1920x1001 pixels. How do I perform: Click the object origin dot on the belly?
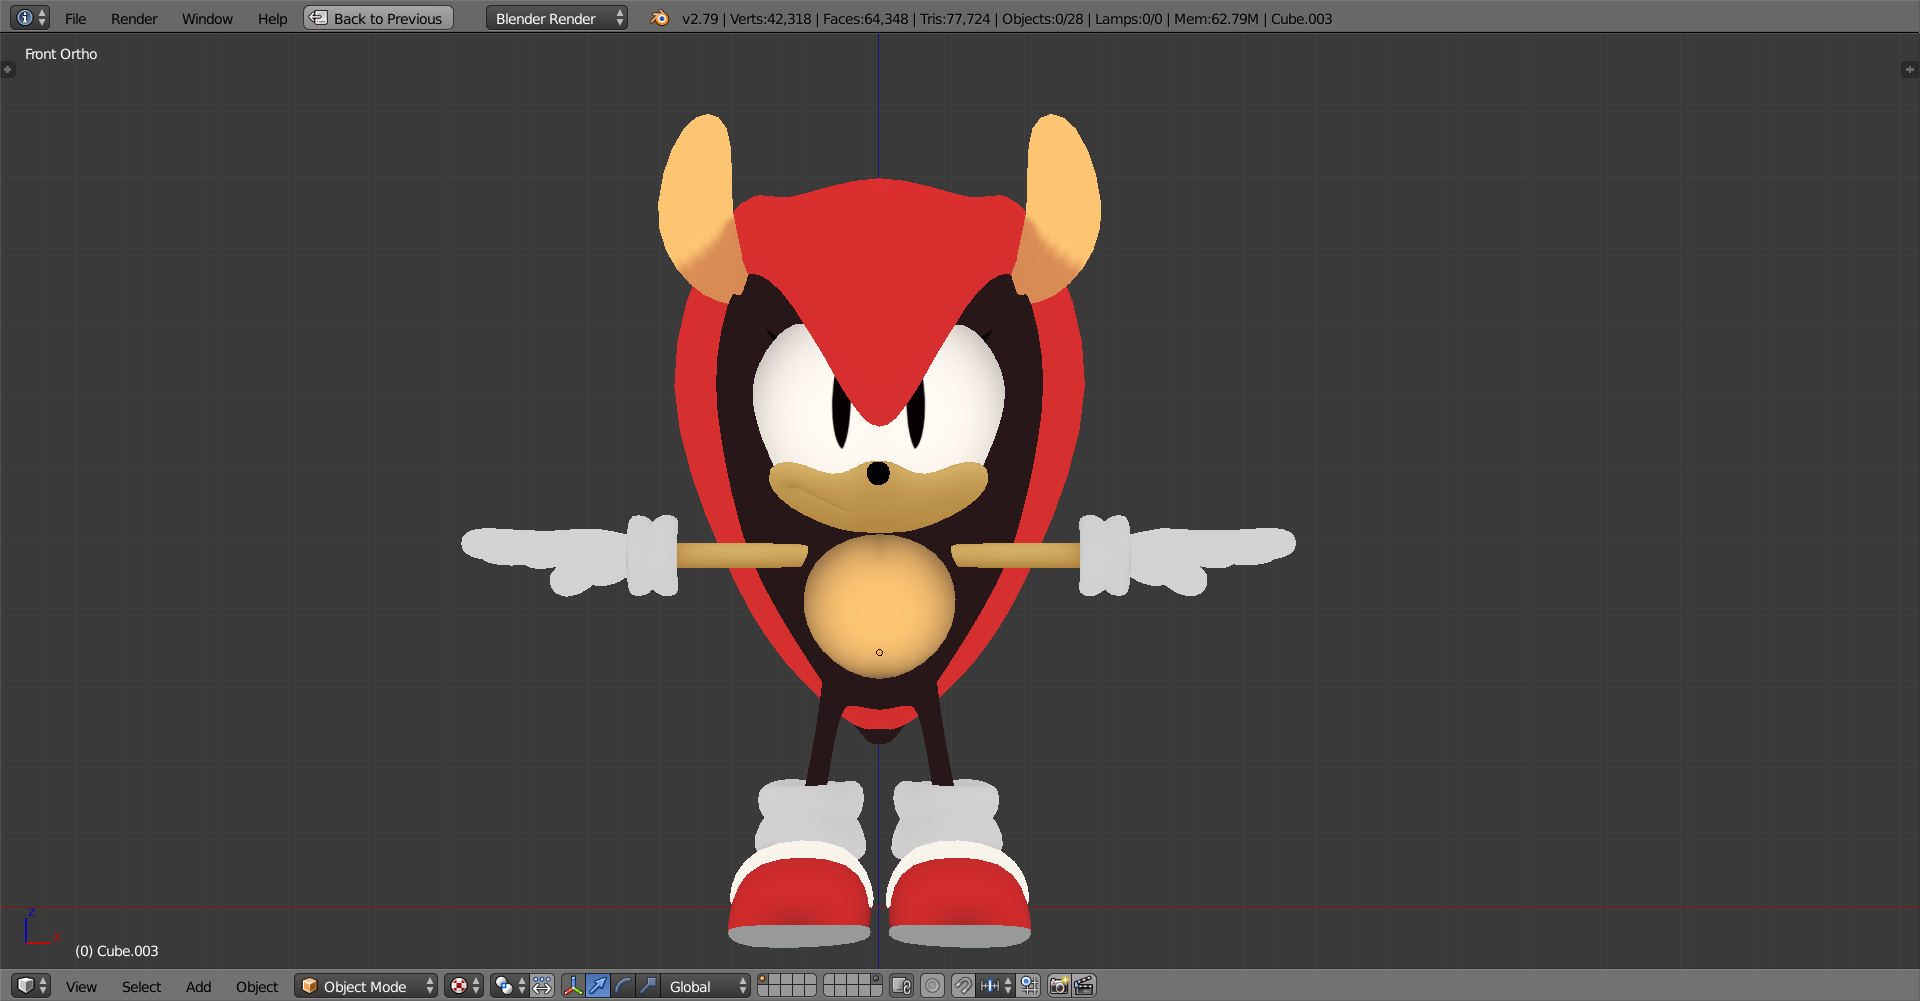point(879,653)
